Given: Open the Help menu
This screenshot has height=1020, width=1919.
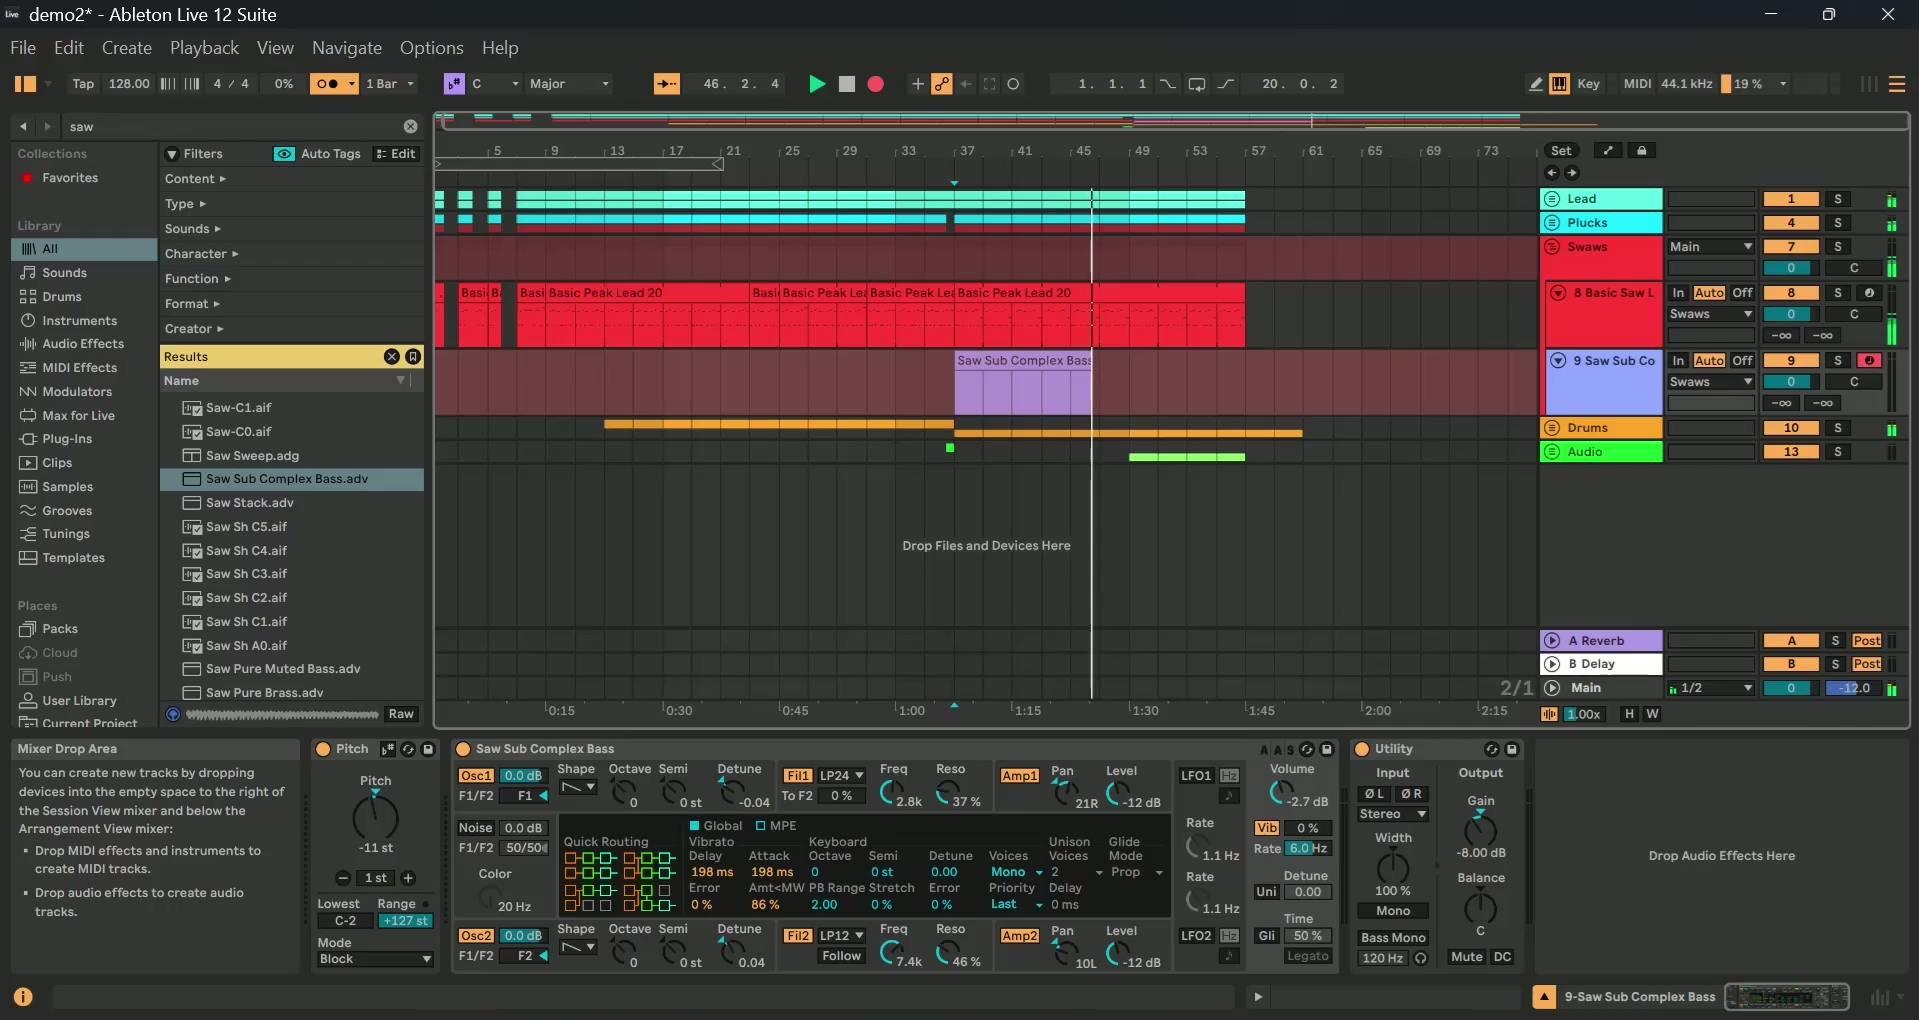Looking at the screenshot, I should (x=500, y=48).
